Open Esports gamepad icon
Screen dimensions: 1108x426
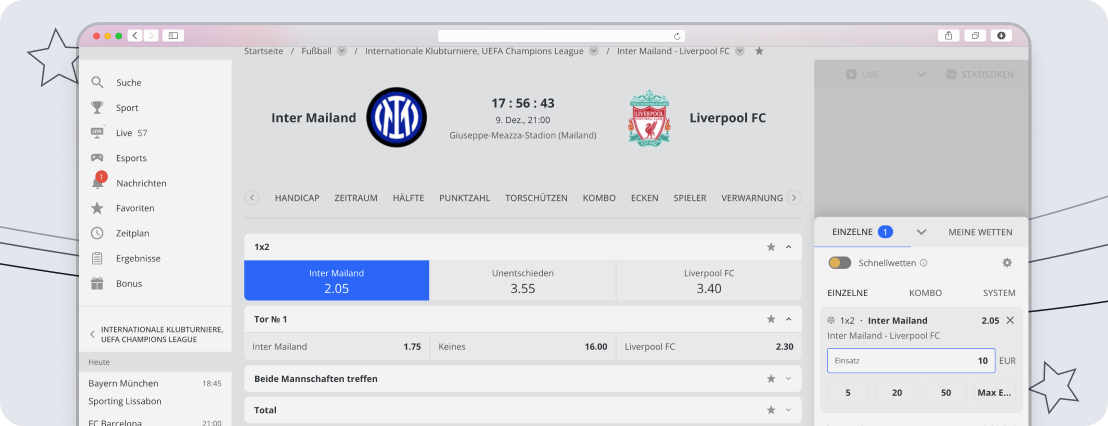pos(97,158)
